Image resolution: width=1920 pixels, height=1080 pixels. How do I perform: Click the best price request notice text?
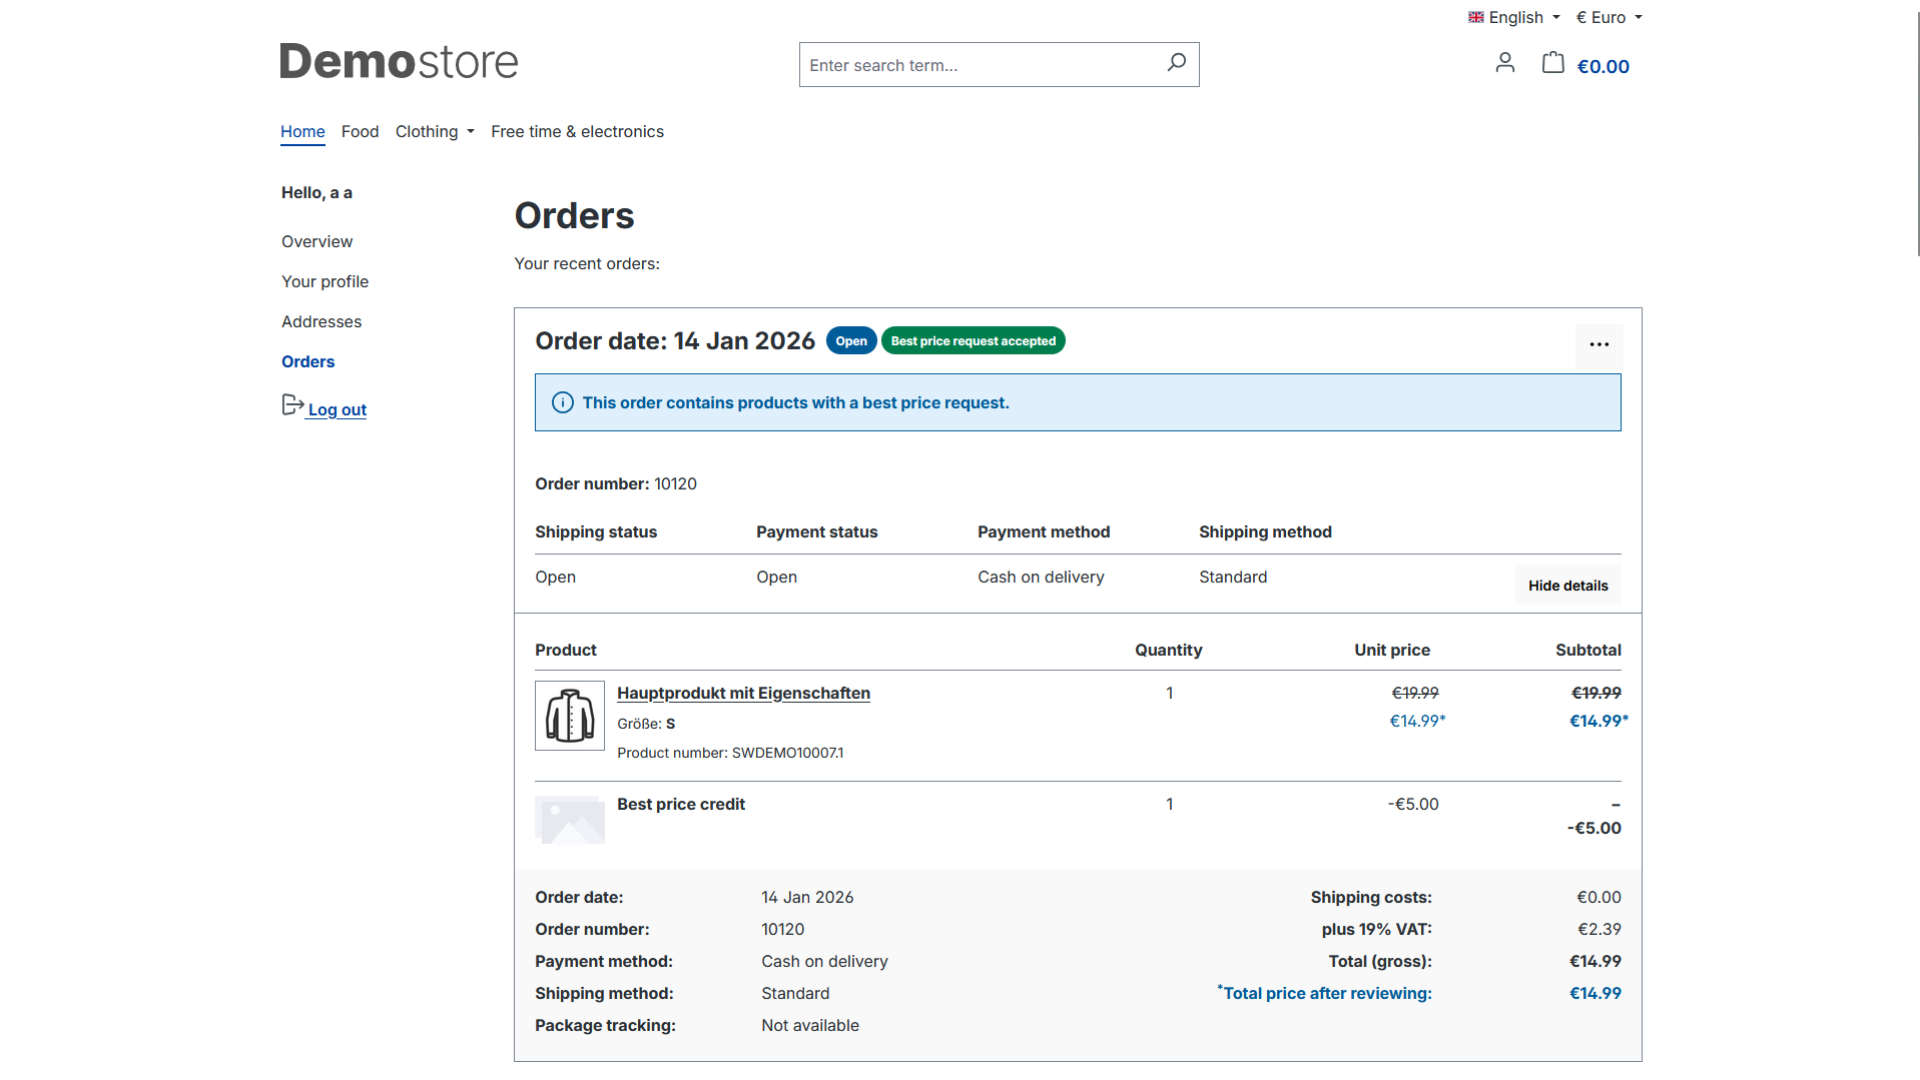[x=796, y=403]
